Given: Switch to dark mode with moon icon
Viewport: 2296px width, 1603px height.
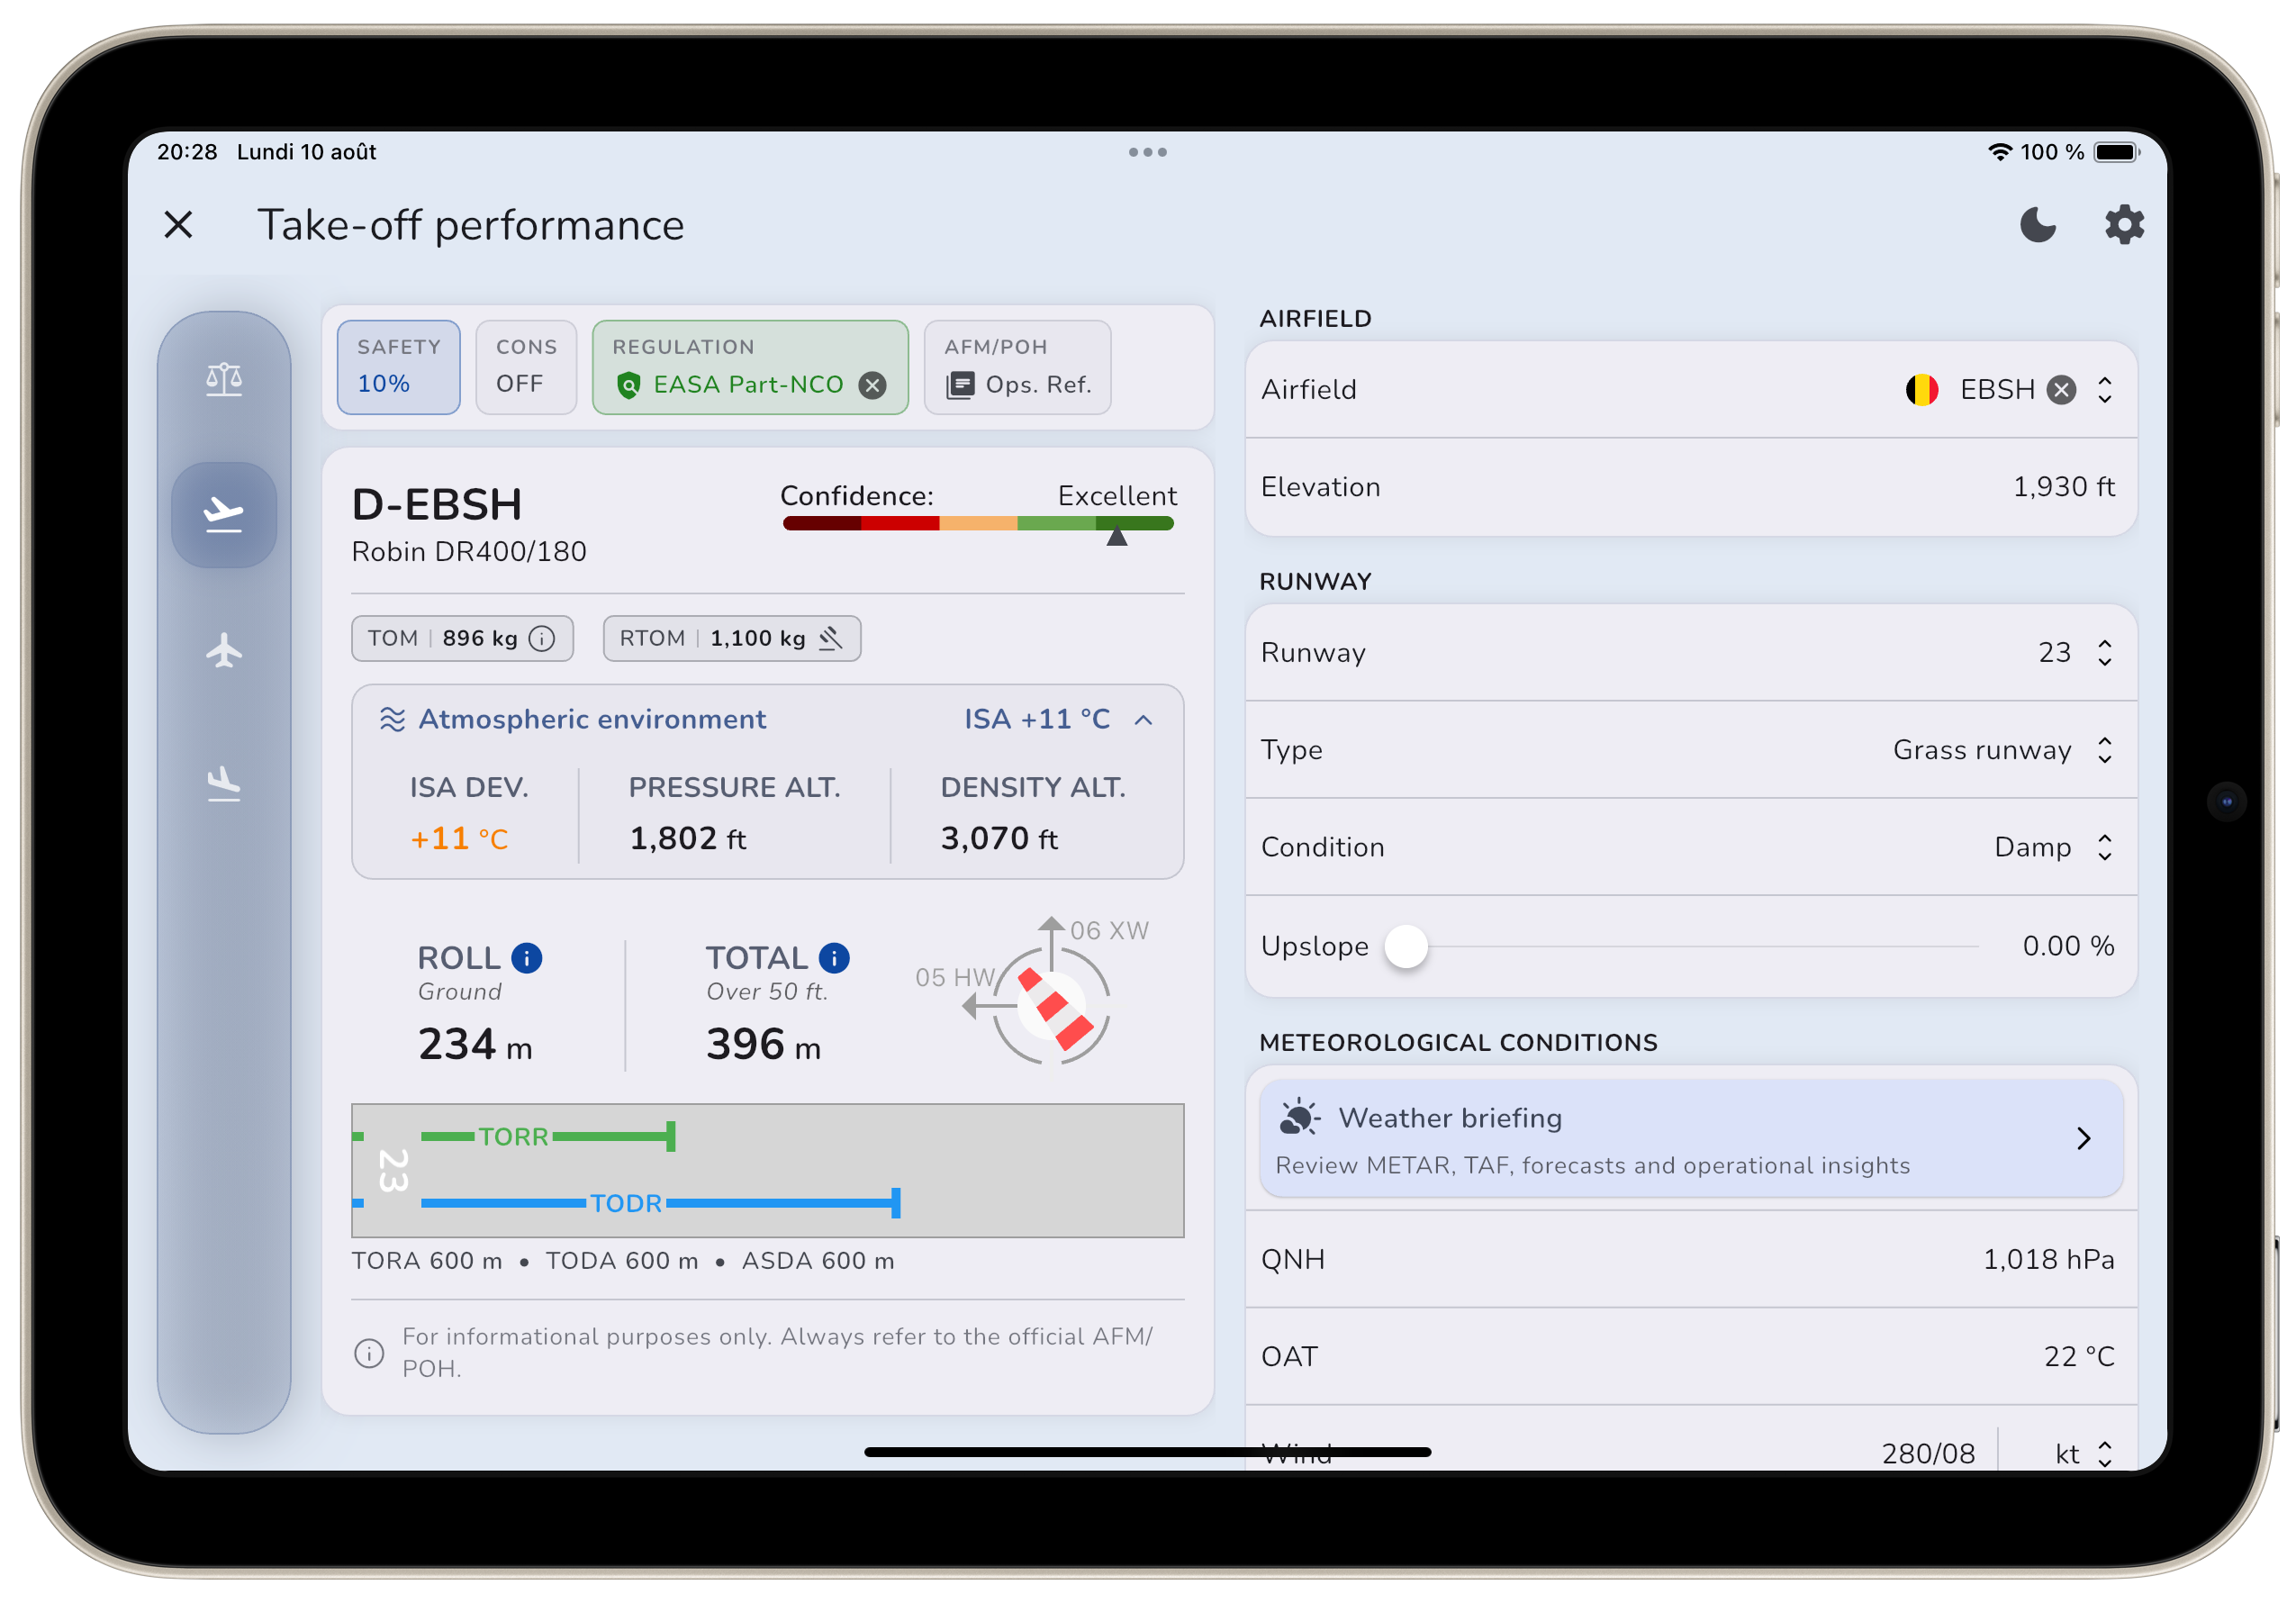Looking at the screenshot, I should tap(2037, 225).
